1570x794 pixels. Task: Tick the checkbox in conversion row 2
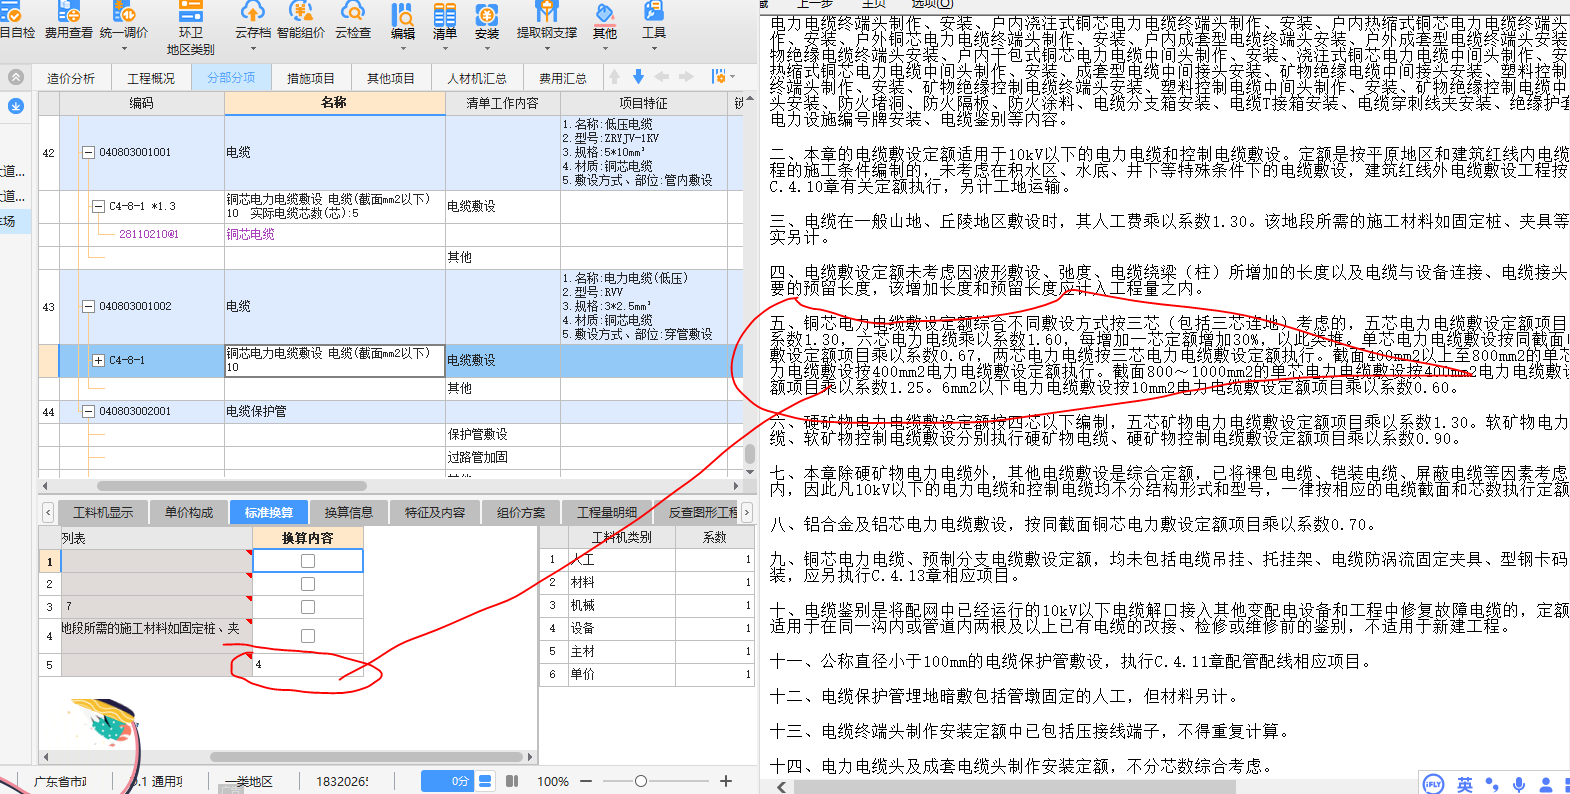tap(308, 584)
